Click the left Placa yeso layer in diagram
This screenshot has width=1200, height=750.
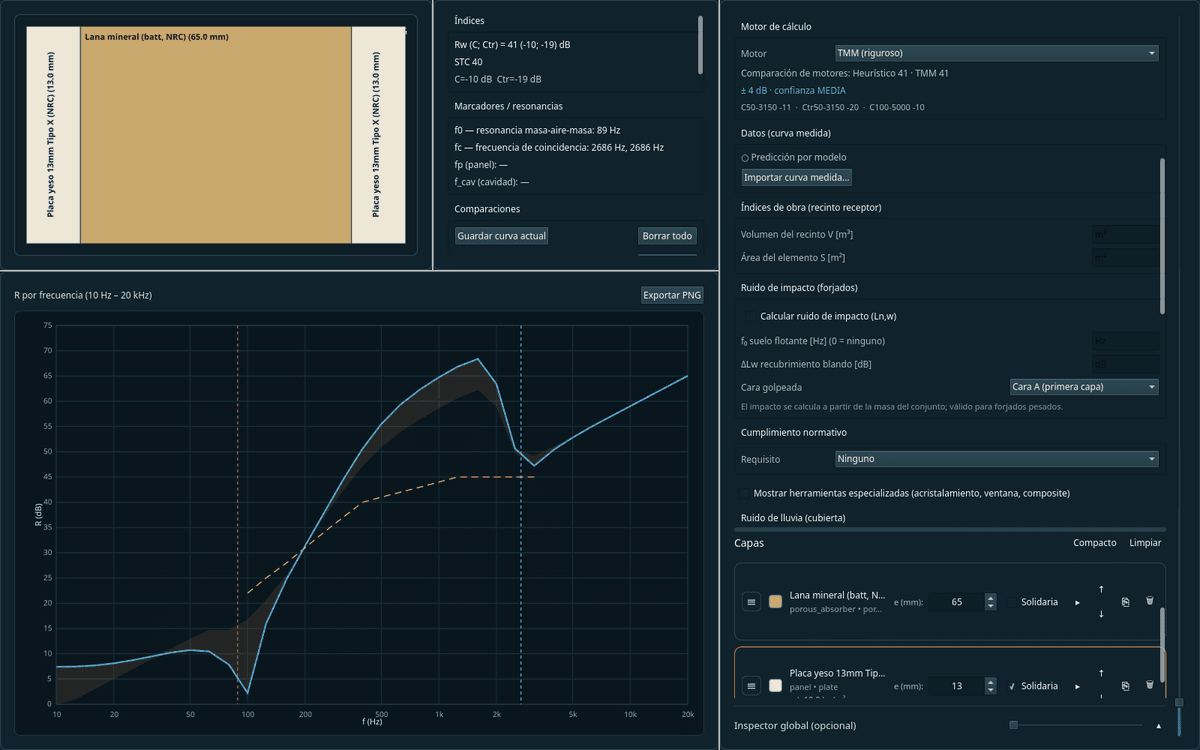(x=53, y=135)
